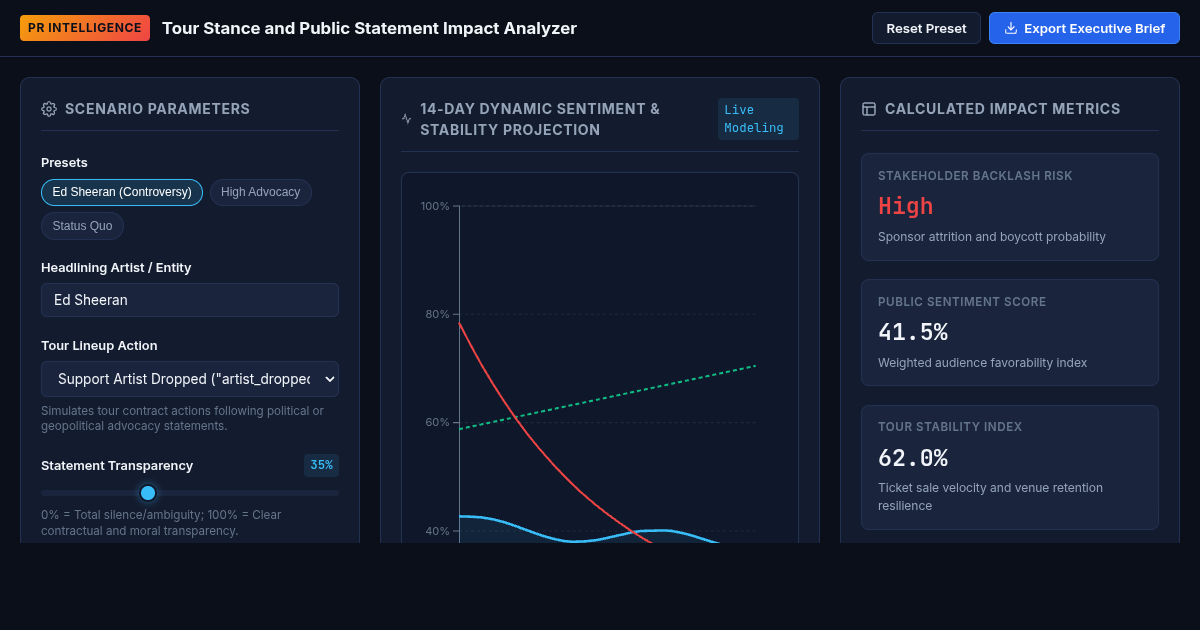The image size is (1200, 630).
Task: Choose the Status Quo preset
Action: pos(82,226)
